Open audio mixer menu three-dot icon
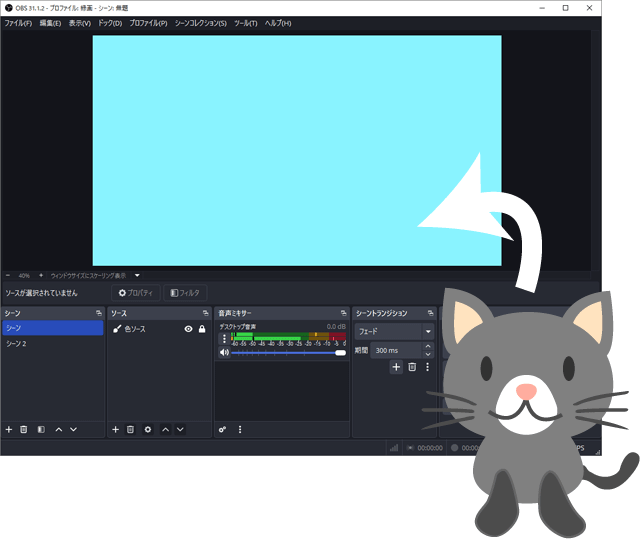 pos(240,429)
